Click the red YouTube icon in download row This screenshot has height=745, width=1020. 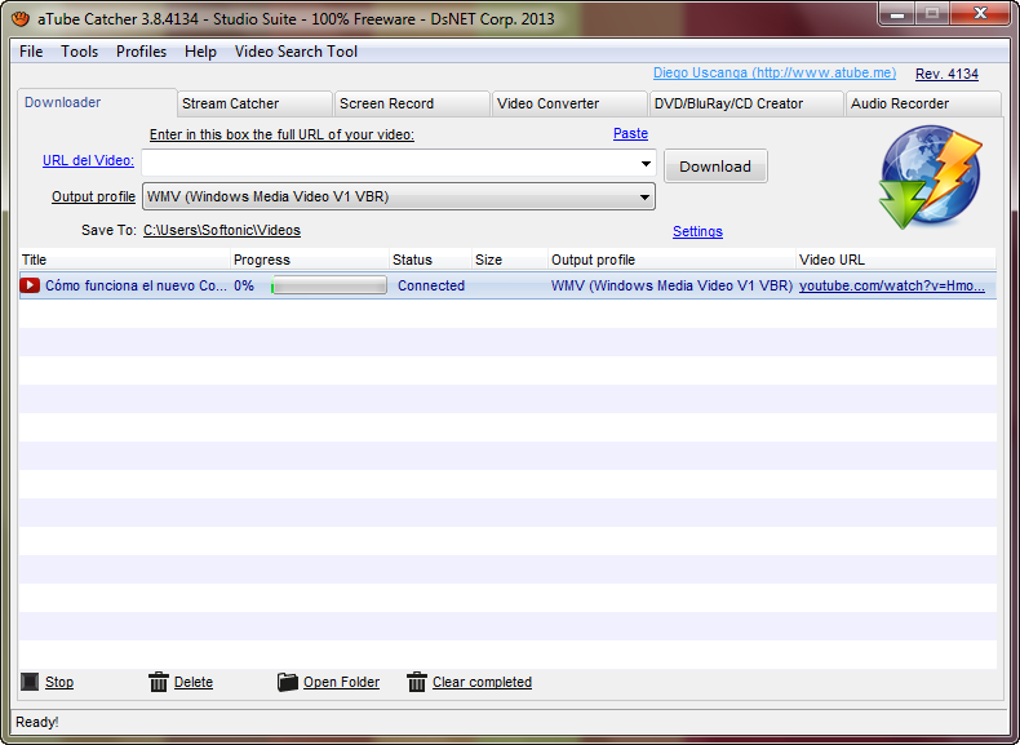[30, 285]
